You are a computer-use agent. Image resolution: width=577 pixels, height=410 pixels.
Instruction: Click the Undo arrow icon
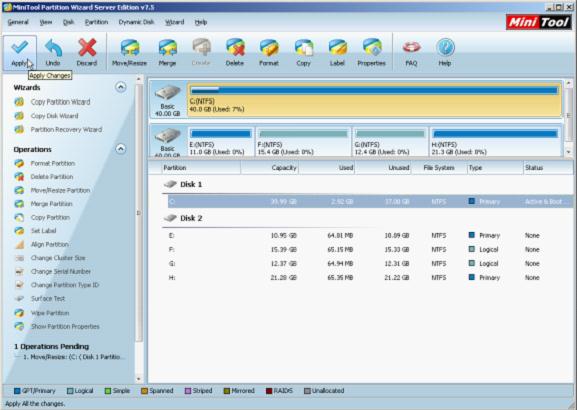pos(53,48)
